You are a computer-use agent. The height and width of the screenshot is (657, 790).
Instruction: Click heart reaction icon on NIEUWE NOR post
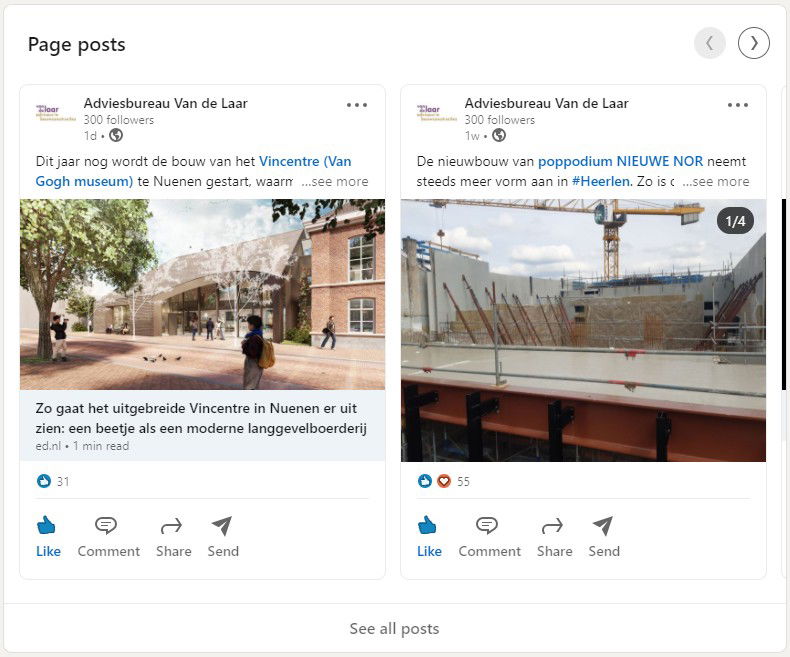pos(443,481)
